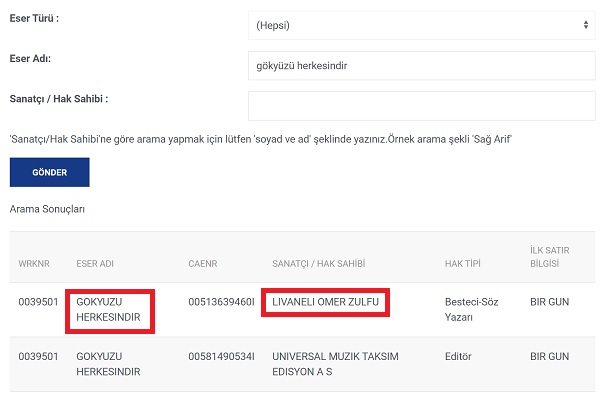Click CAENR value 00513639460I
This screenshot has width=600, height=400.
coord(221,301)
